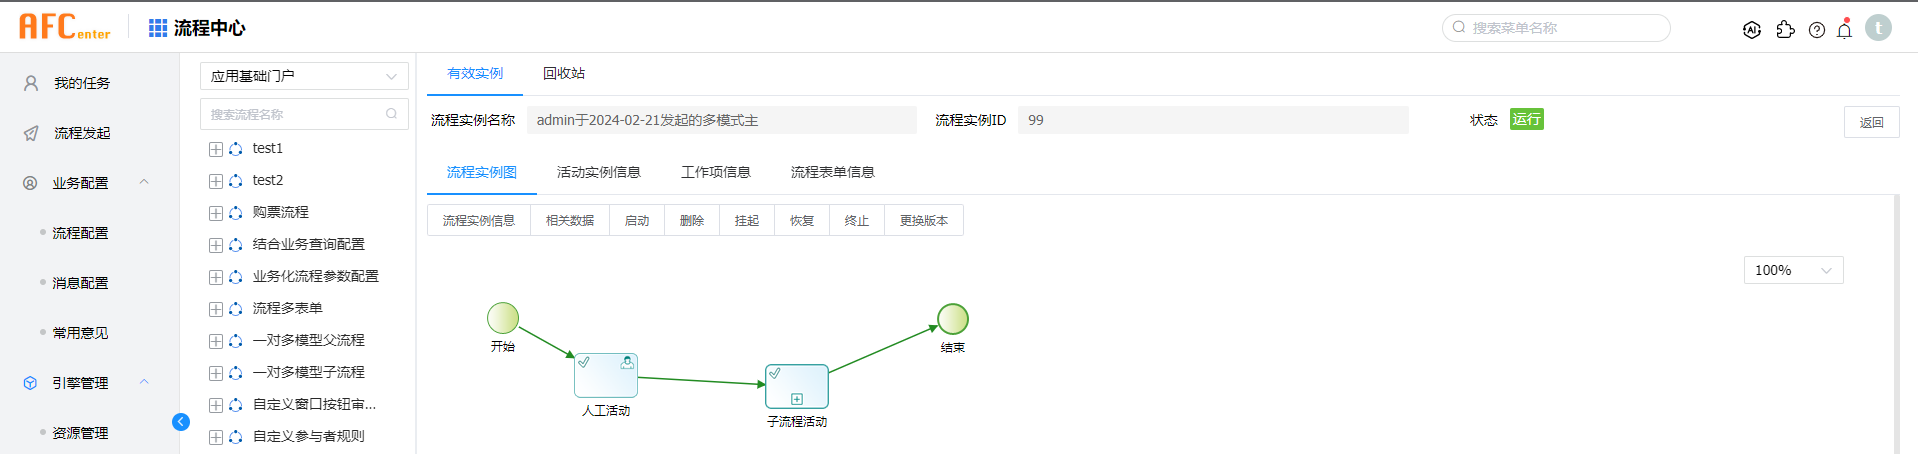Click the puzzle-piece plugin icon
Screen dimensions: 1918x454
pyautogui.click(x=1785, y=30)
